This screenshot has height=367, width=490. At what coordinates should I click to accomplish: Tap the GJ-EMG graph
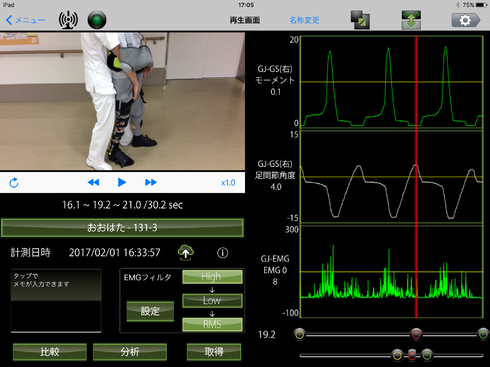pos(392,272)
